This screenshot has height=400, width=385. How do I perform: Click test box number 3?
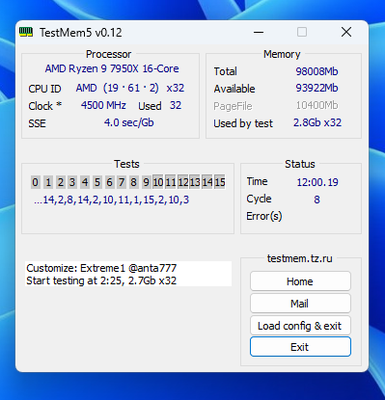pyautogui.click(x=72, y=182)
